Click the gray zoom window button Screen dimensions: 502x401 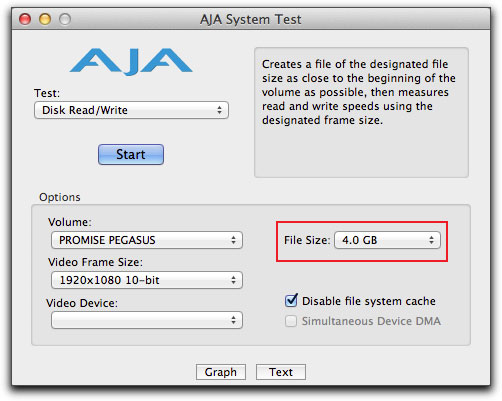tap(65, 19)
